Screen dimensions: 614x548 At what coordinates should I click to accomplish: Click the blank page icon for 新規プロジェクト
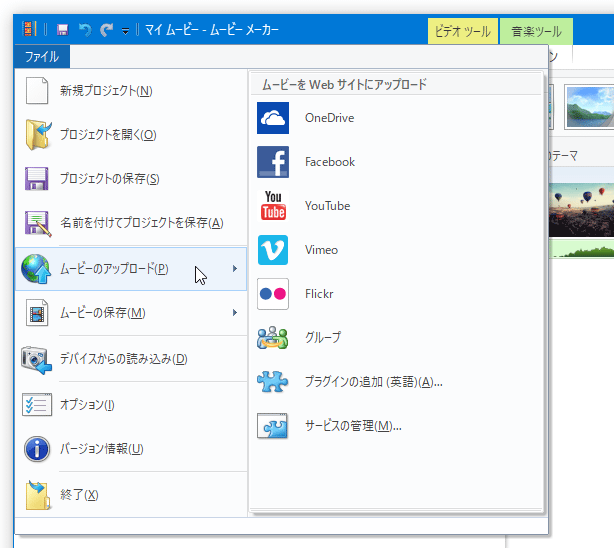[x=37, y=90]
